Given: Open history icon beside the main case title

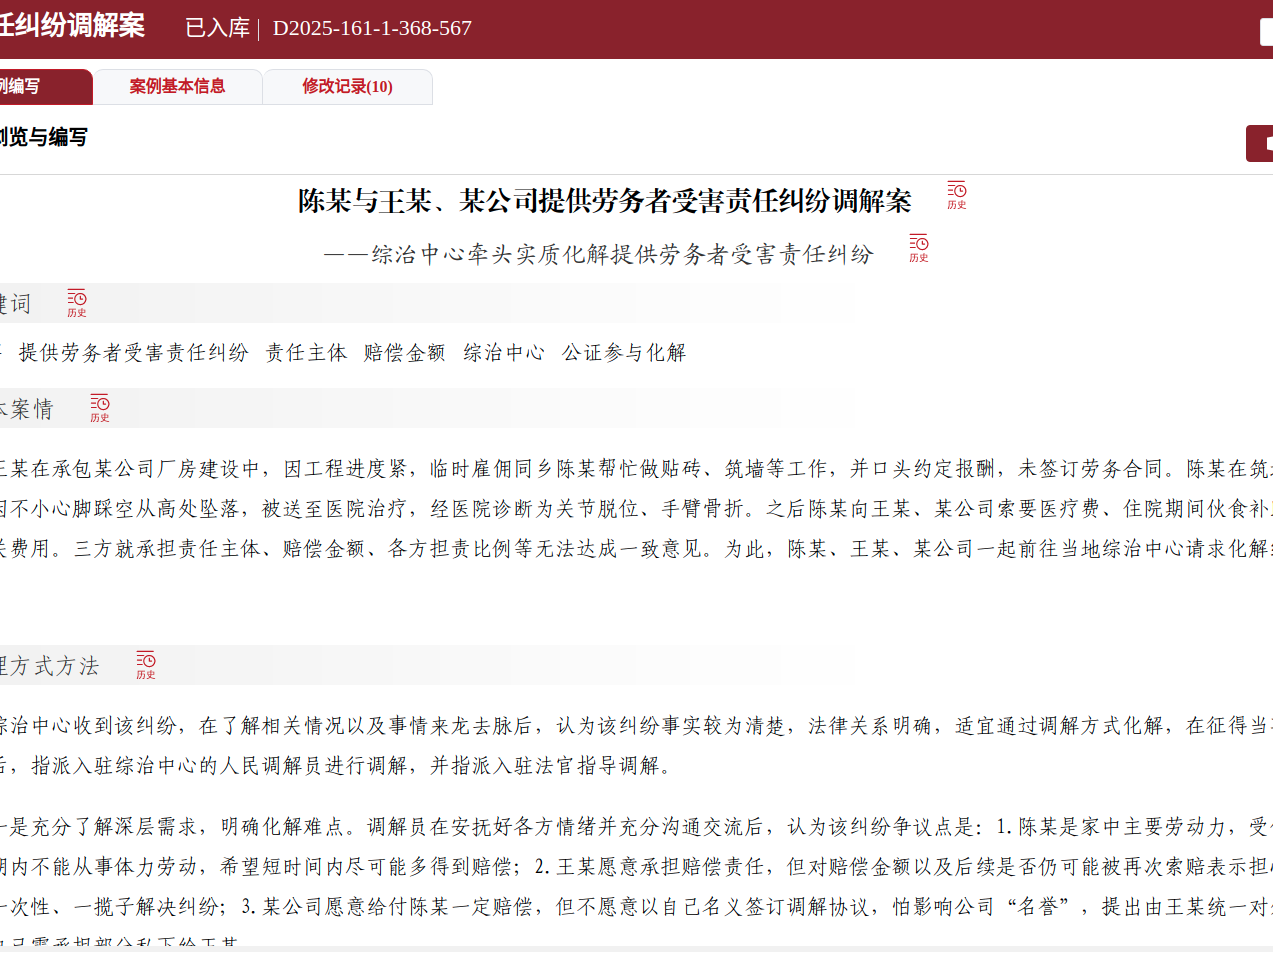Looking at the screenshot, I should pyautogui.click(x=956, y=195).
